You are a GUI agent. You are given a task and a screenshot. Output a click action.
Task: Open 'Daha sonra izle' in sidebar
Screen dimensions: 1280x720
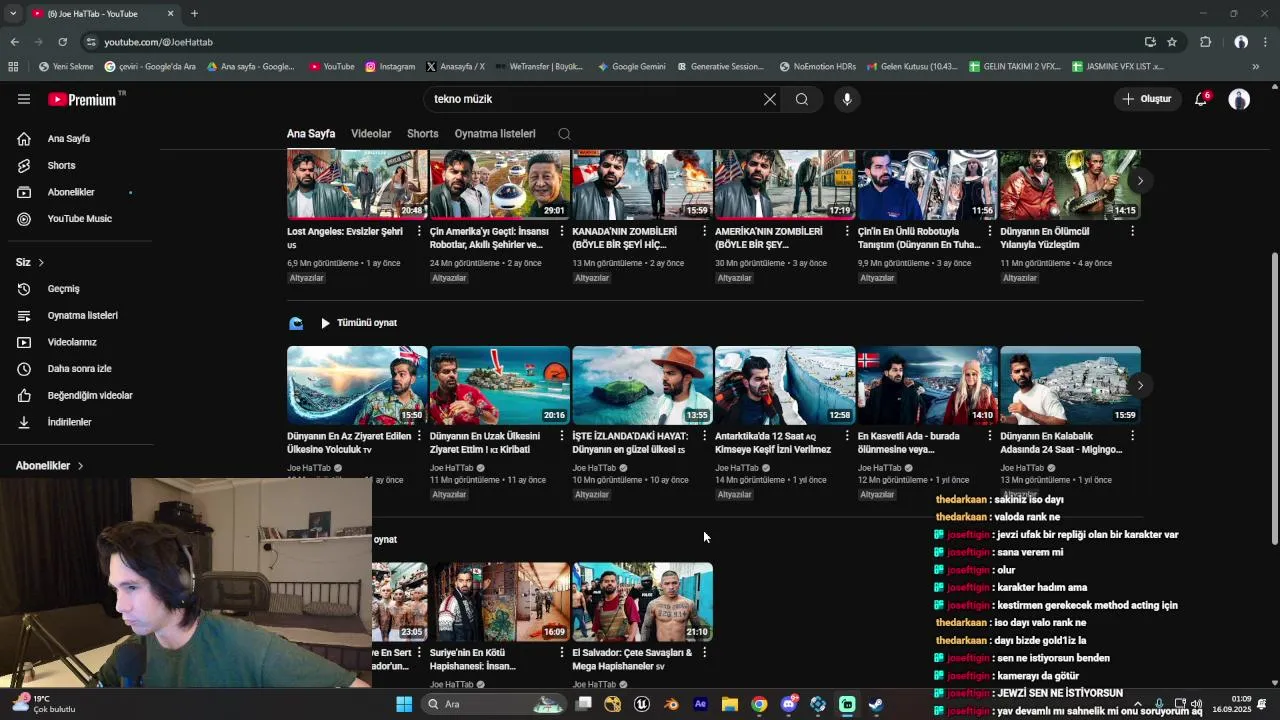point(80,369)
